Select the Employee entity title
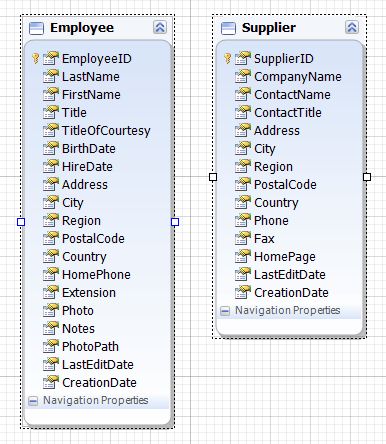 [82, 28]
